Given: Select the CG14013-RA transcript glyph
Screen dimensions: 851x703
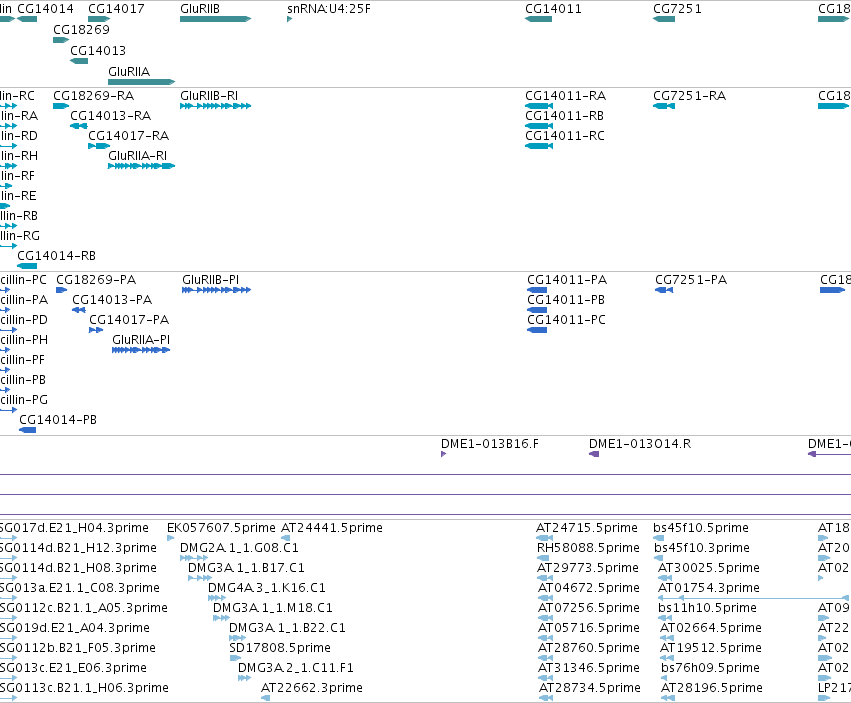Looking at the screenshot, I should pos(79,126).
